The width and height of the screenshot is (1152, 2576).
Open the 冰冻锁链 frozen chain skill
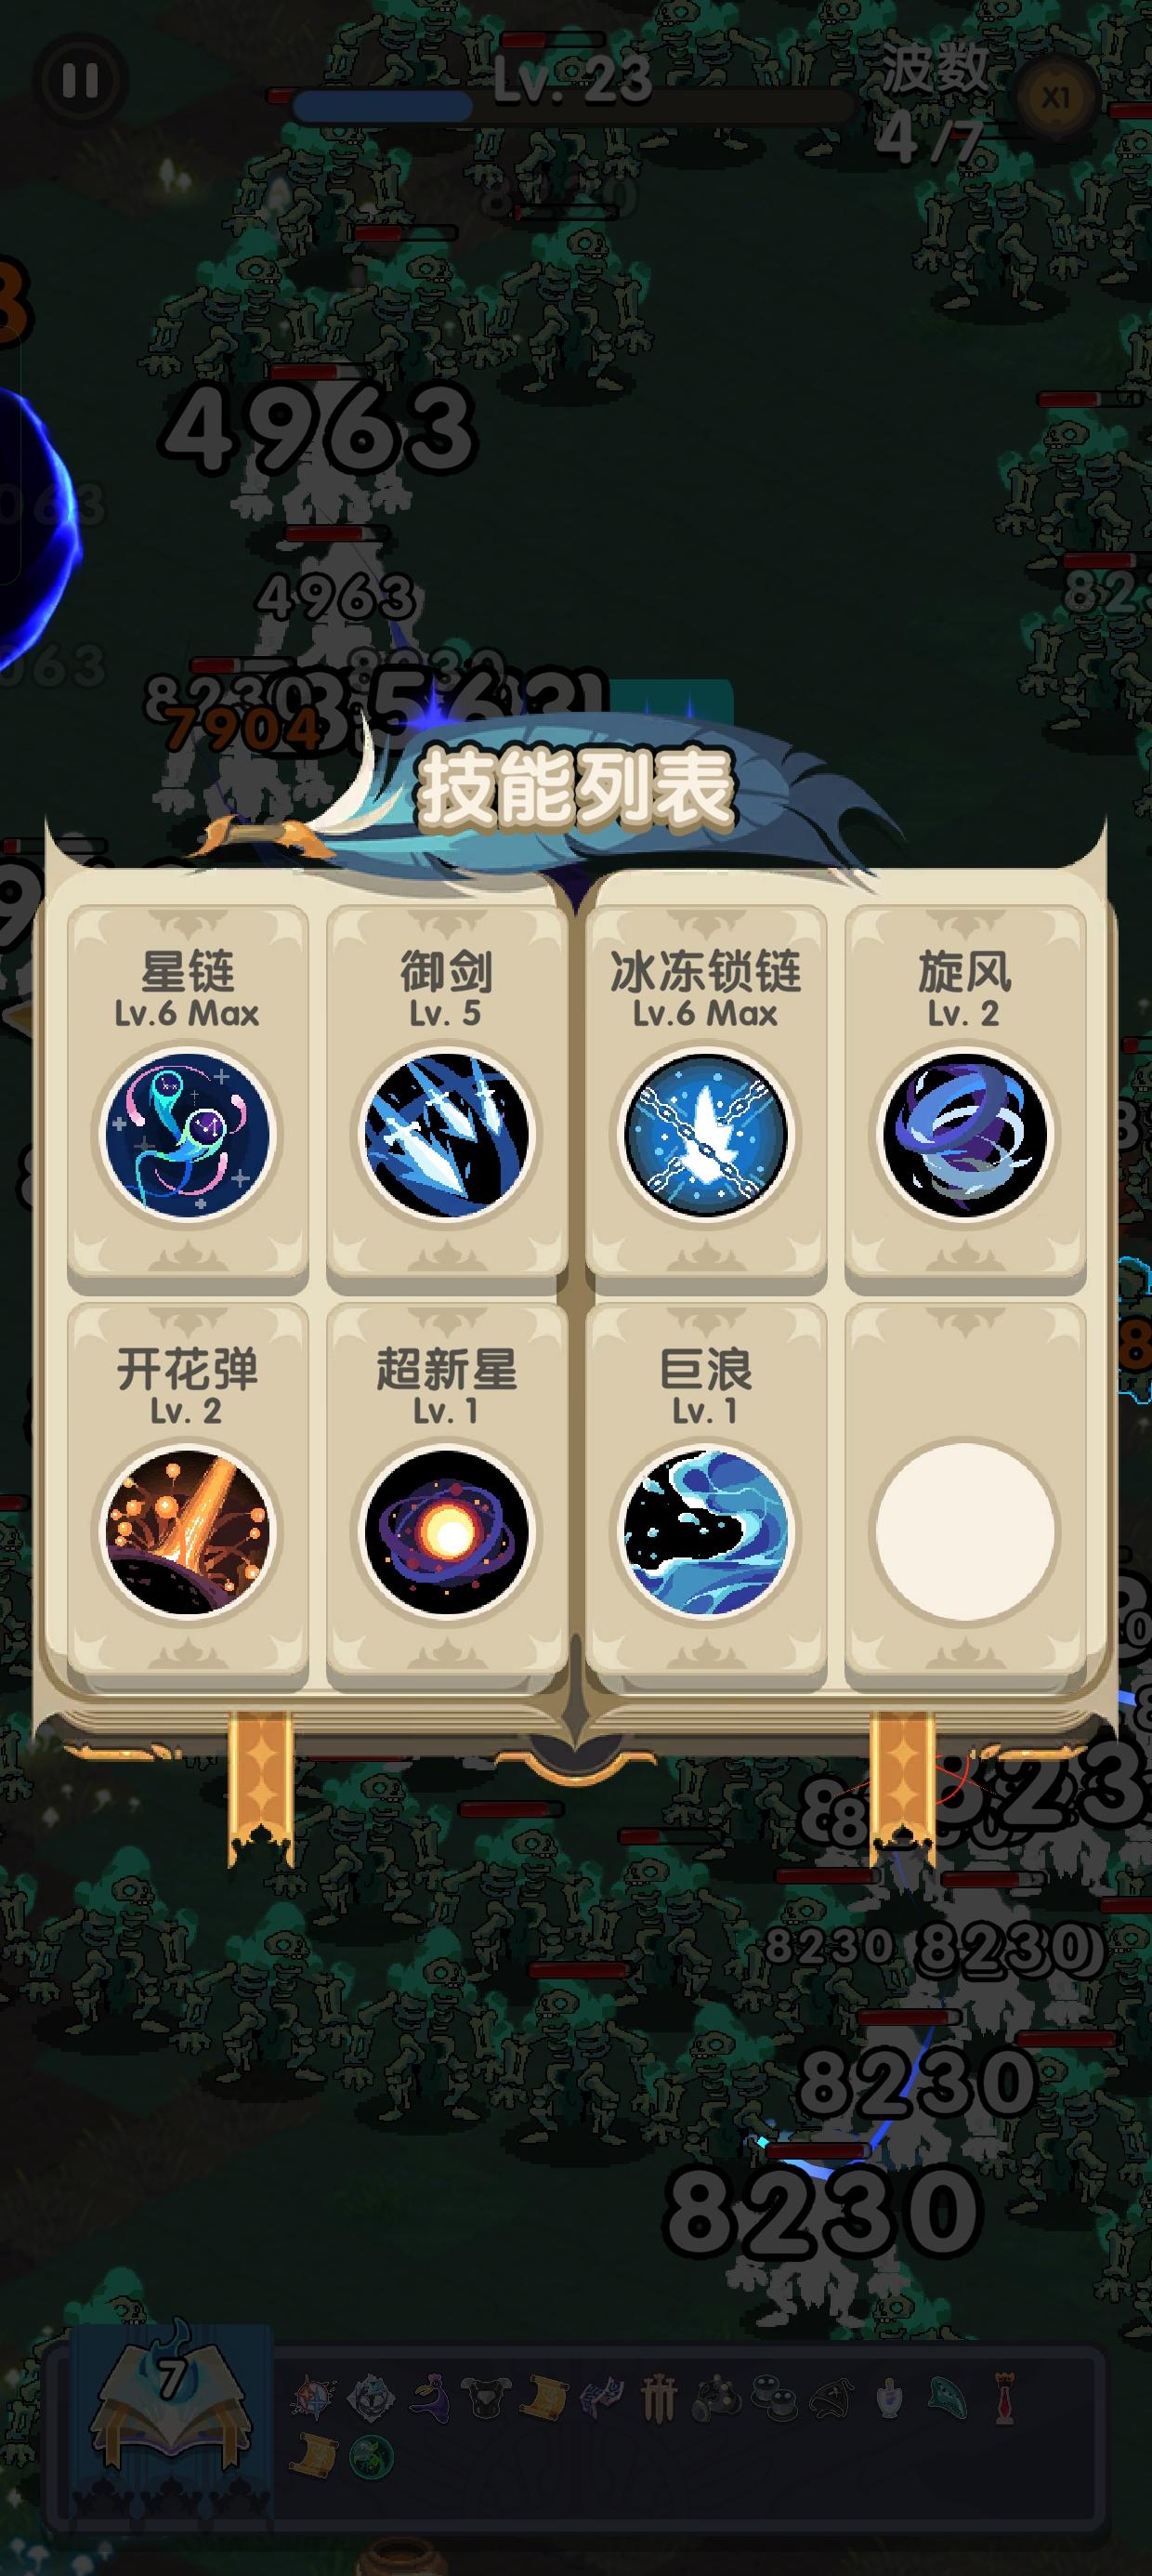[x=705, y=1134]
